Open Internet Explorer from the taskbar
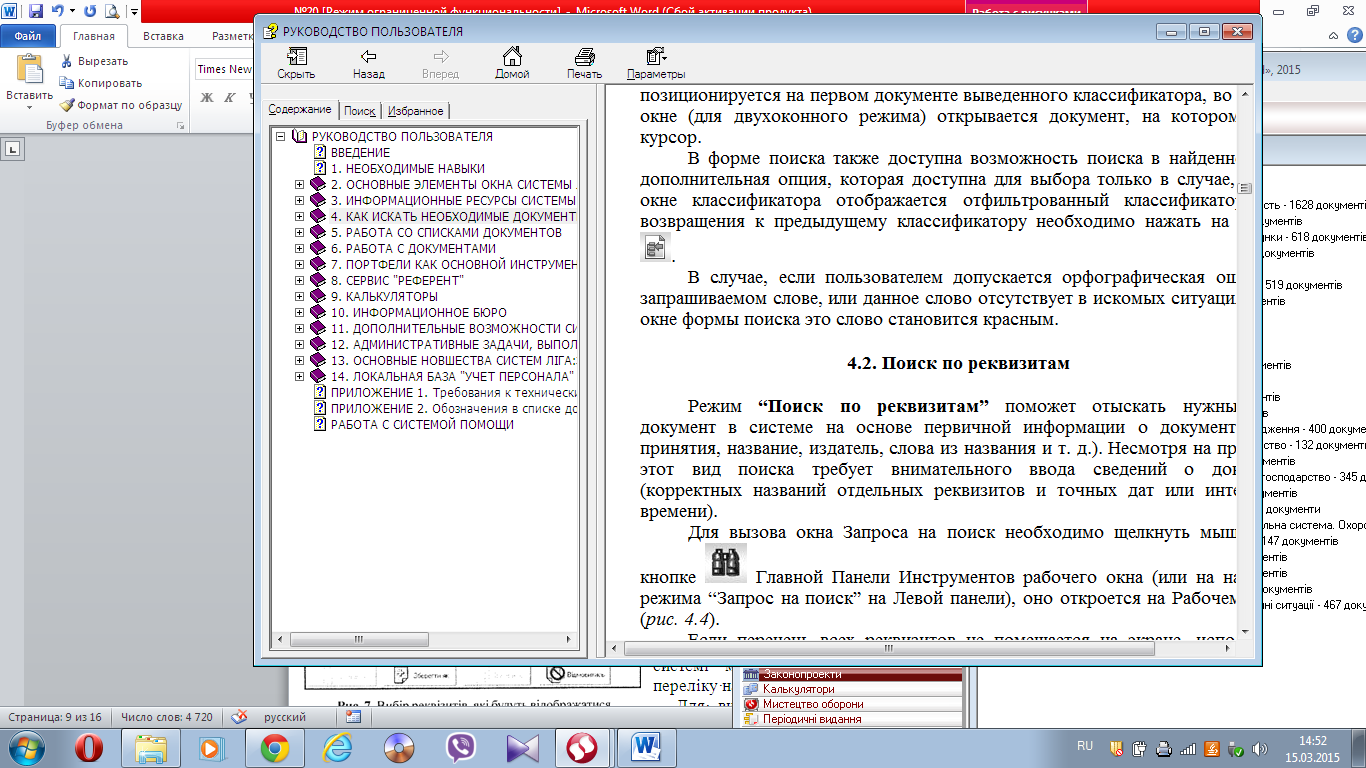Image resolution: width=1366 pixels, height=768 pixels. (337, 748)
